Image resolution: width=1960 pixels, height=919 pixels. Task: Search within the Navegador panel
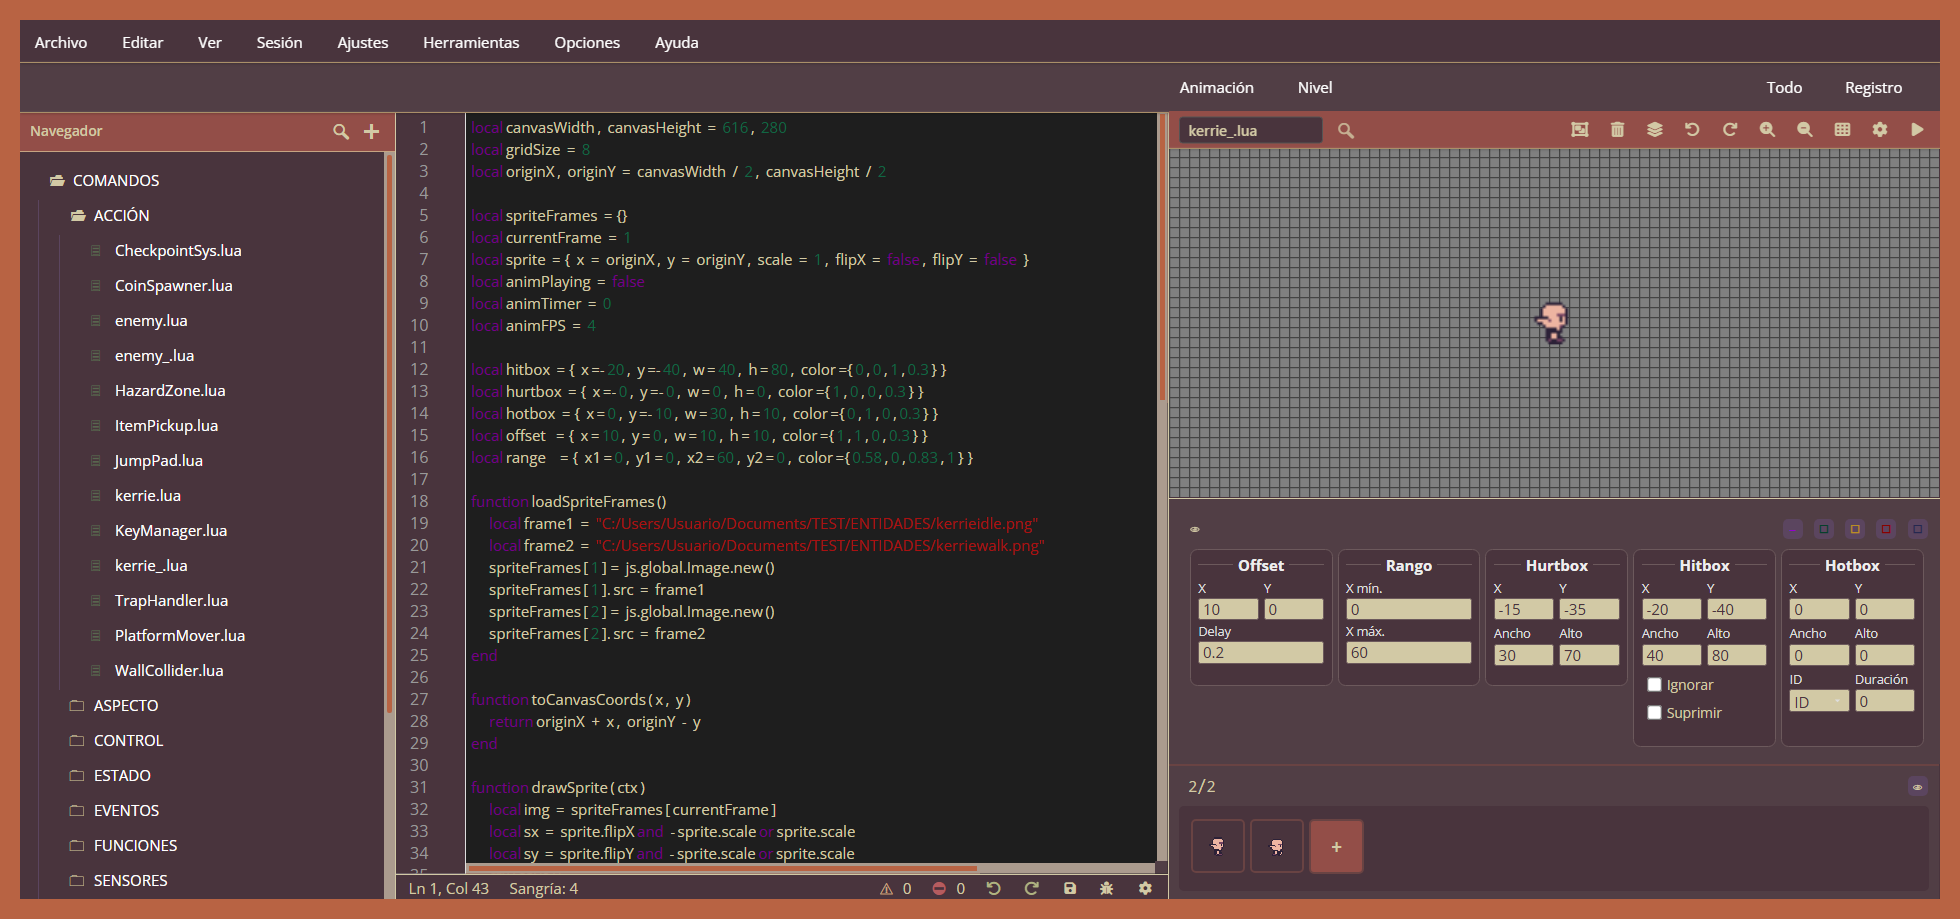(x=341, y=131)
